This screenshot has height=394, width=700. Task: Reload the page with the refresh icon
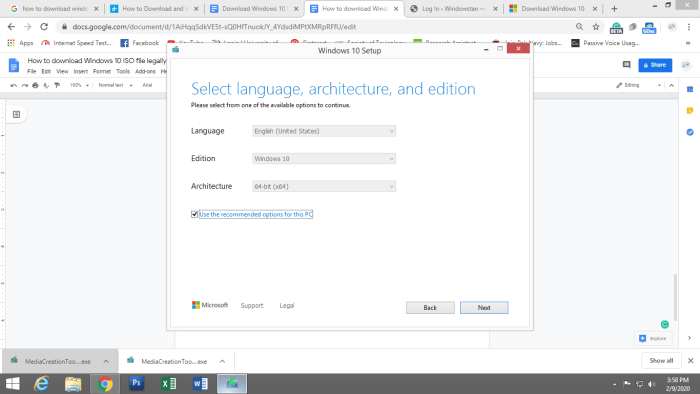coord(44,27)
